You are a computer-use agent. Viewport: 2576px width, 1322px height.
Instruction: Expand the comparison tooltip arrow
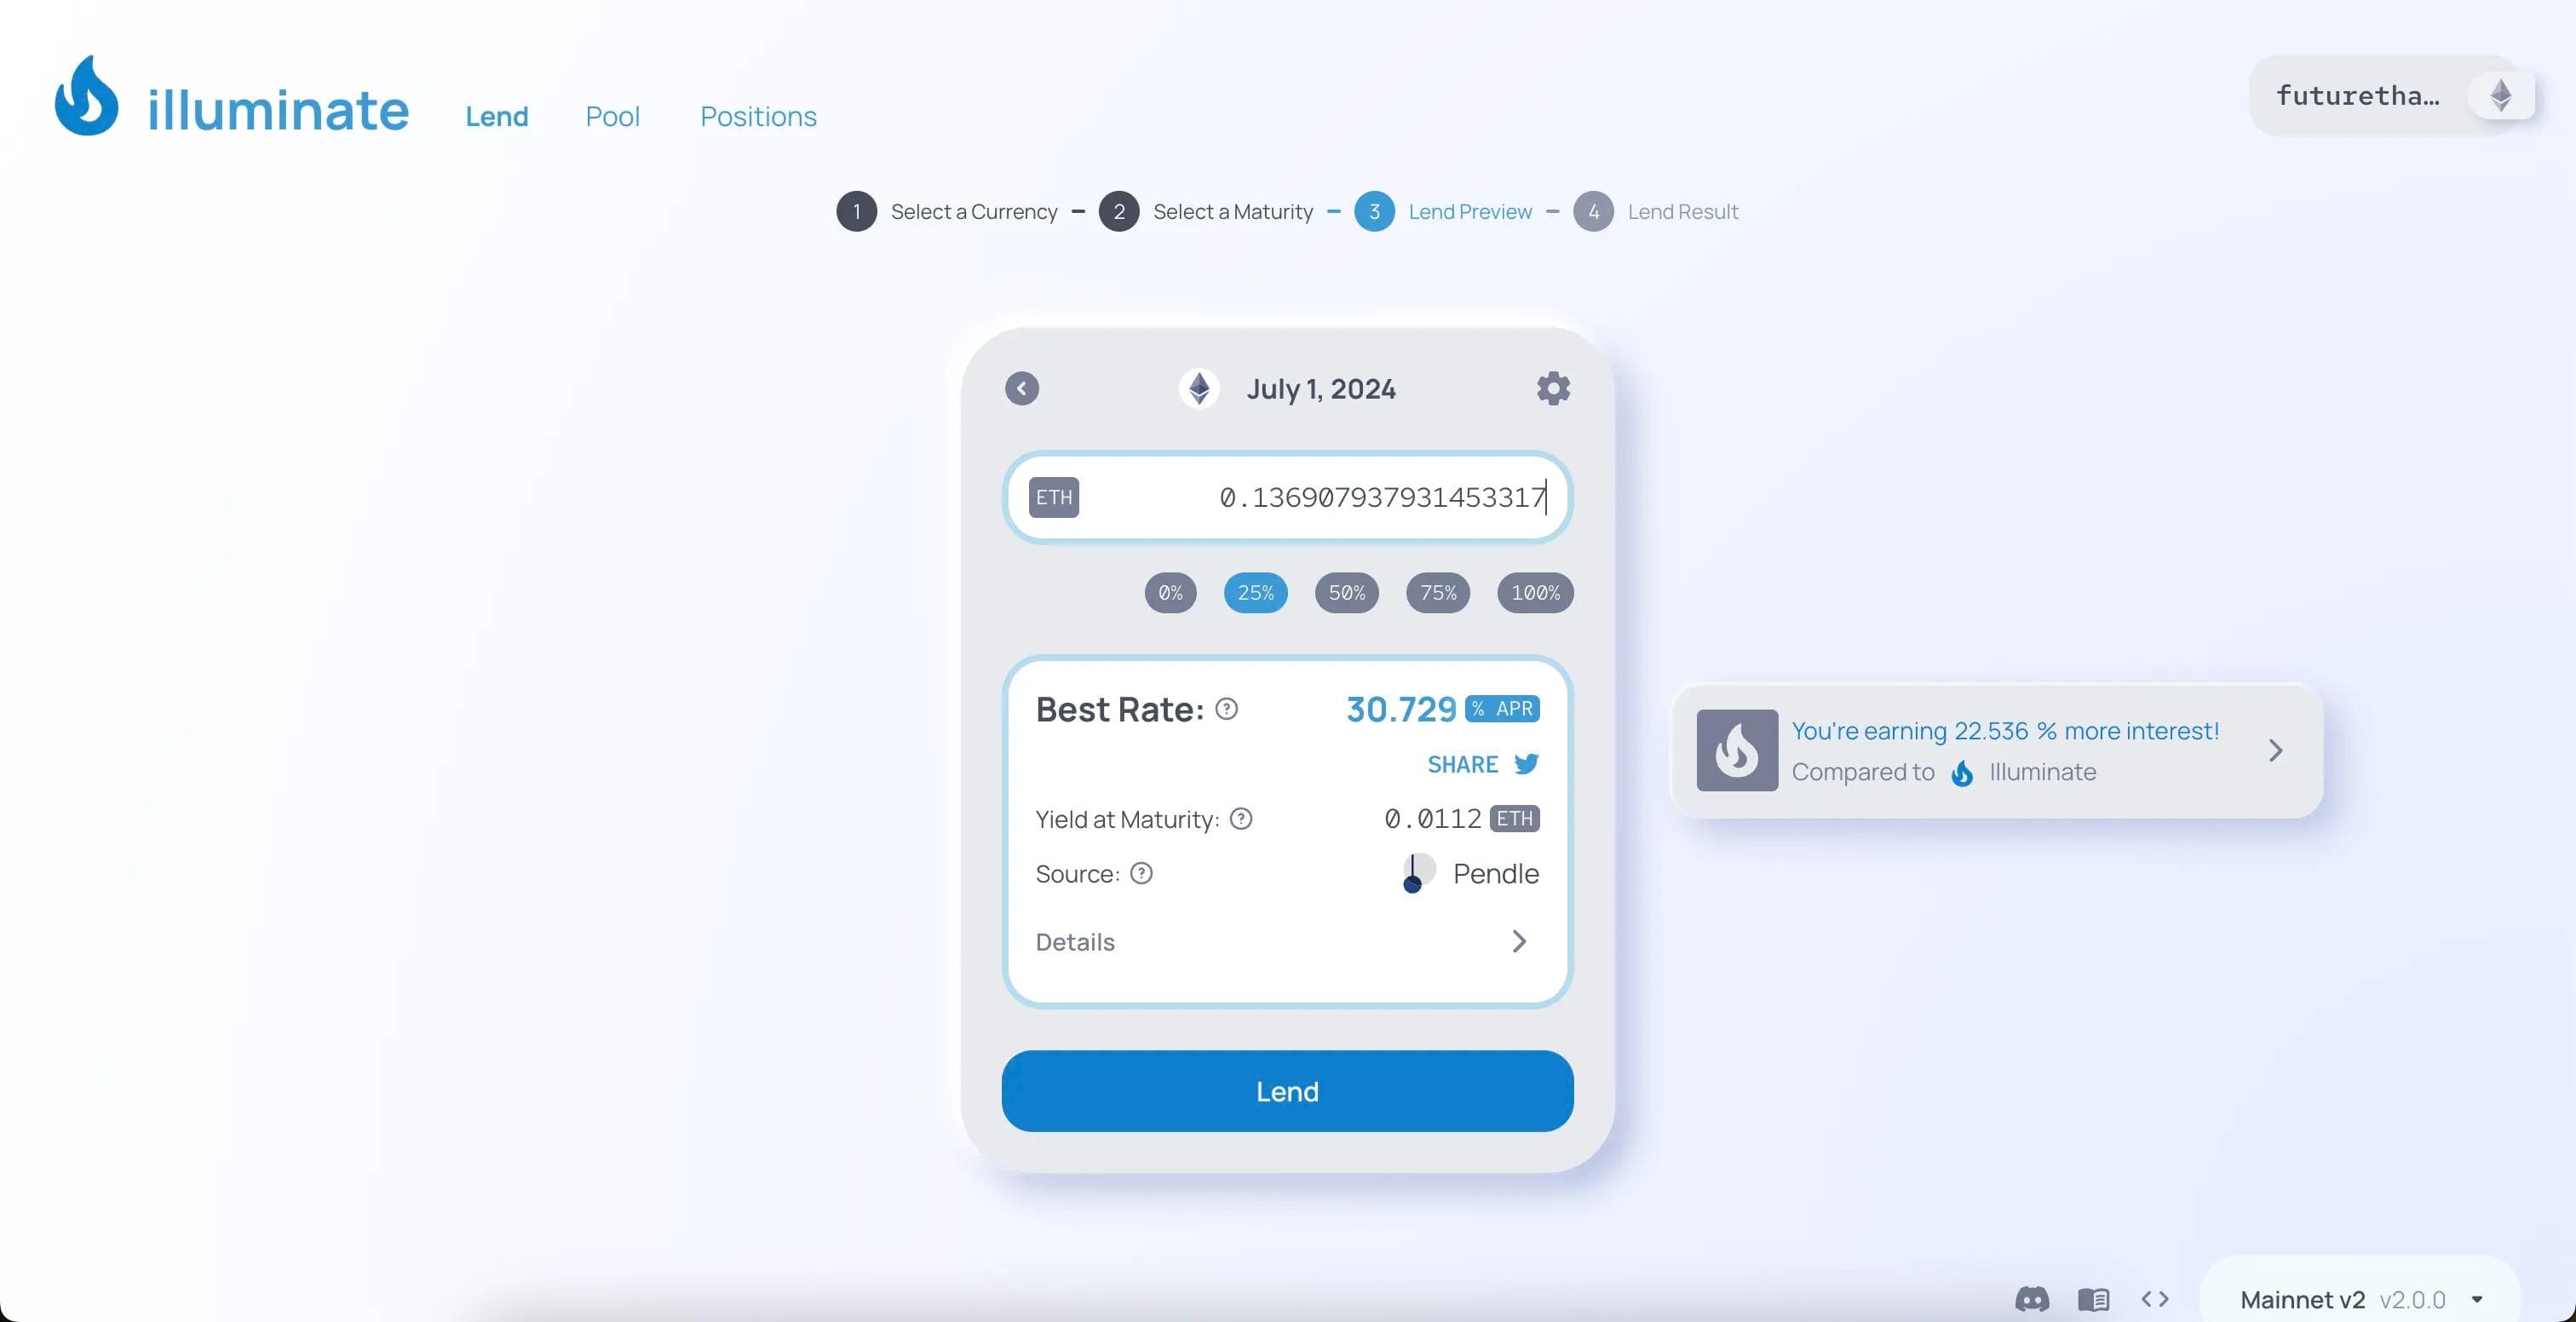coord(2276,749)
